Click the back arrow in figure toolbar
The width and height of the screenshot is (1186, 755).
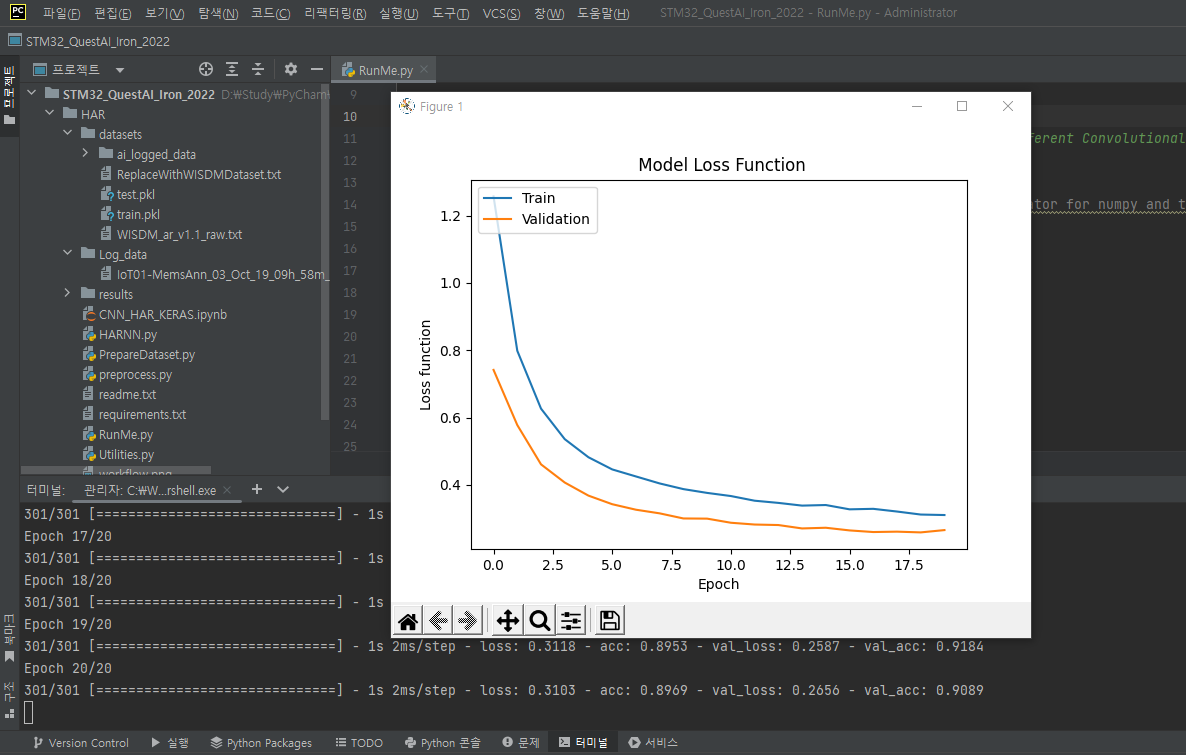tap(438, 621)
